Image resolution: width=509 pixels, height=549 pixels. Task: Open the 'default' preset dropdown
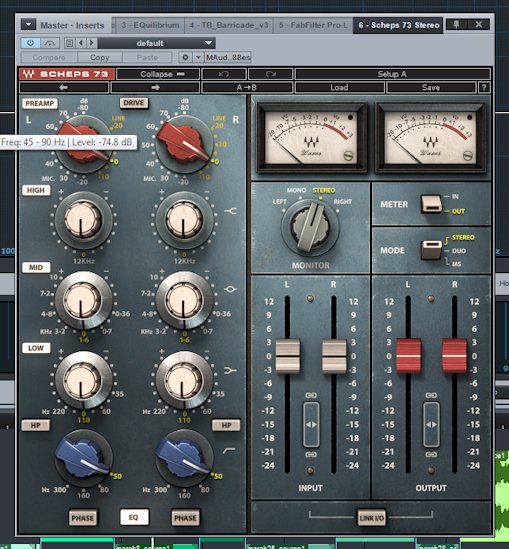[156, 43]
